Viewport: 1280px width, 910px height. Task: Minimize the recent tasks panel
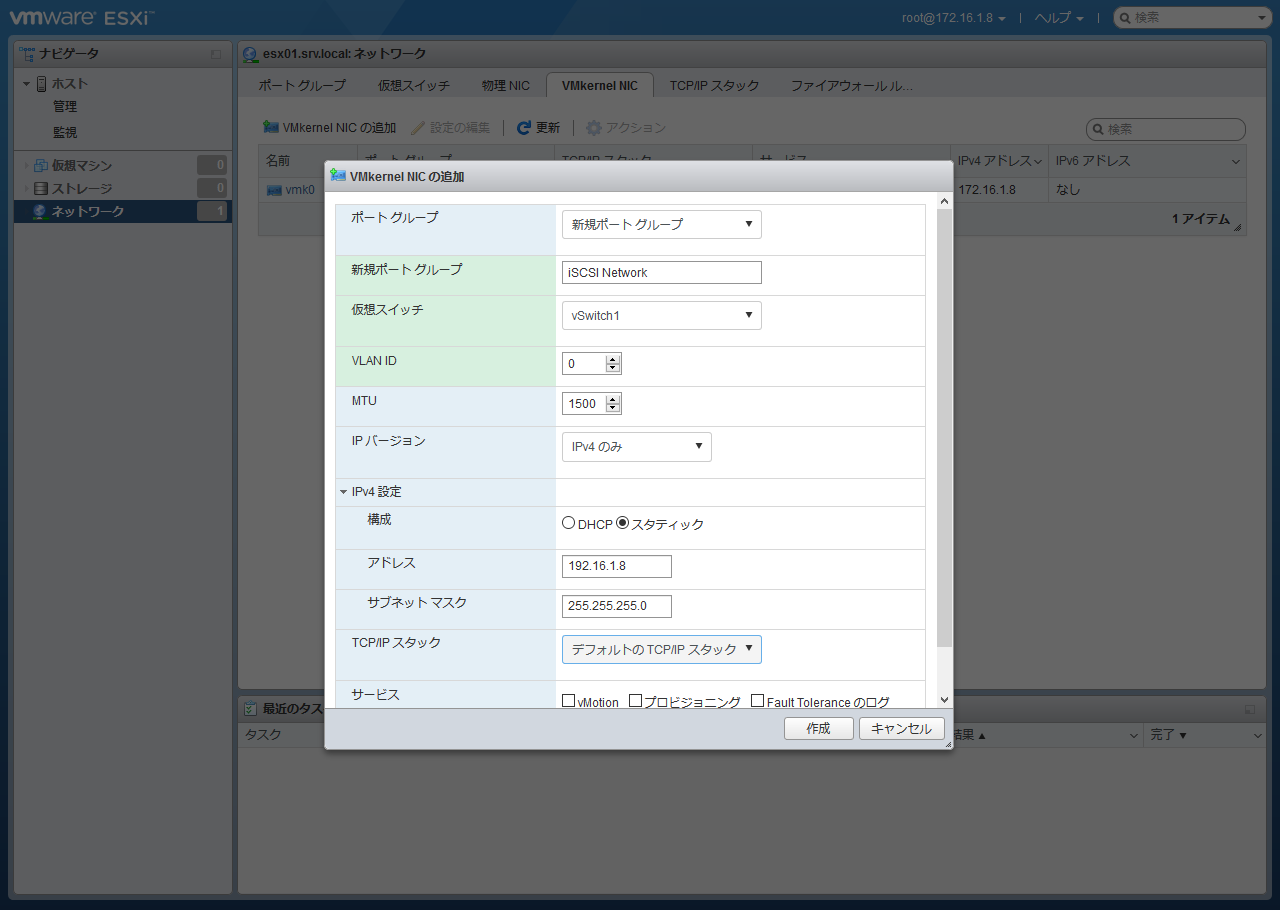(x=1250, y=708)
